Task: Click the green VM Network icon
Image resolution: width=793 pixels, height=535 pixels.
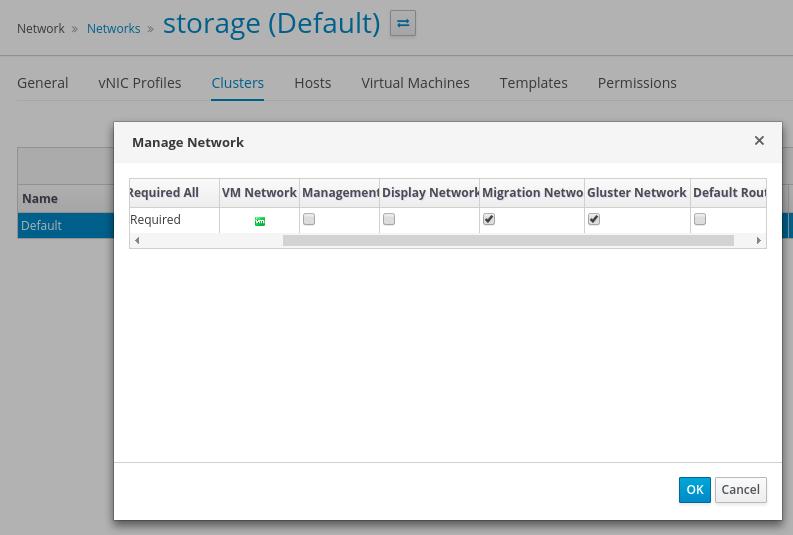Action: [x=260, y=221]
